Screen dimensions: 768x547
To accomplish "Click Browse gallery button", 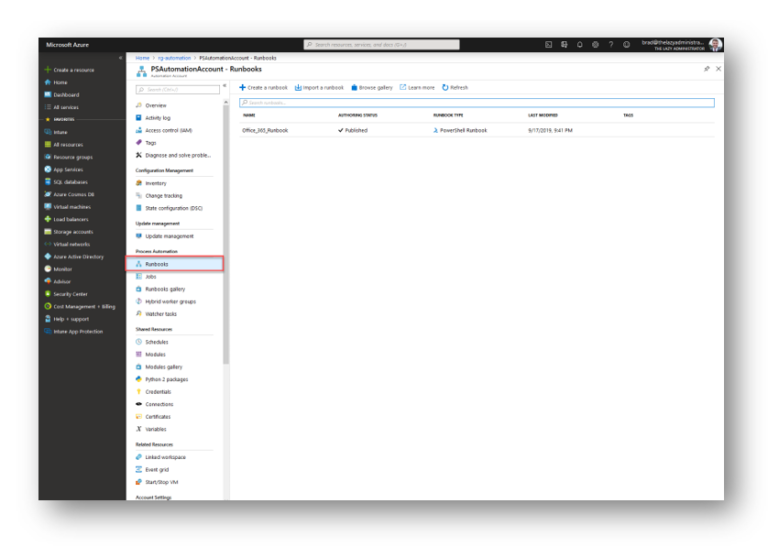I will (372, 88).
